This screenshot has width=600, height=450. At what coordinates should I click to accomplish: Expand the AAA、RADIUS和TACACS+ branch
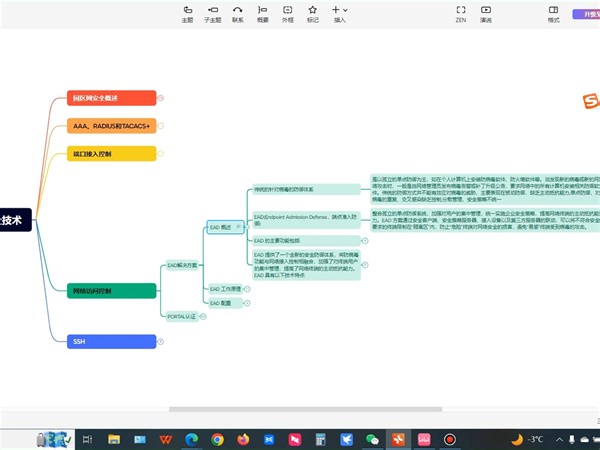[161, 126]
